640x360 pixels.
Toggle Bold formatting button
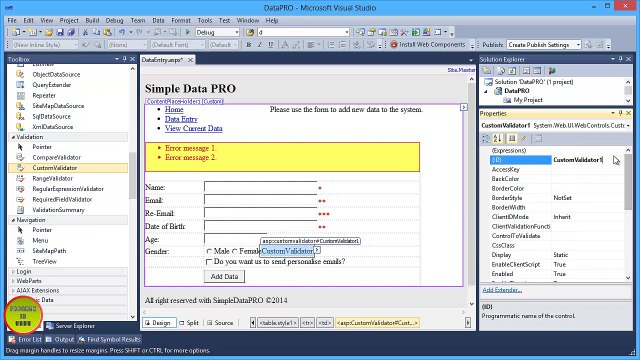(x=249, y=45)
